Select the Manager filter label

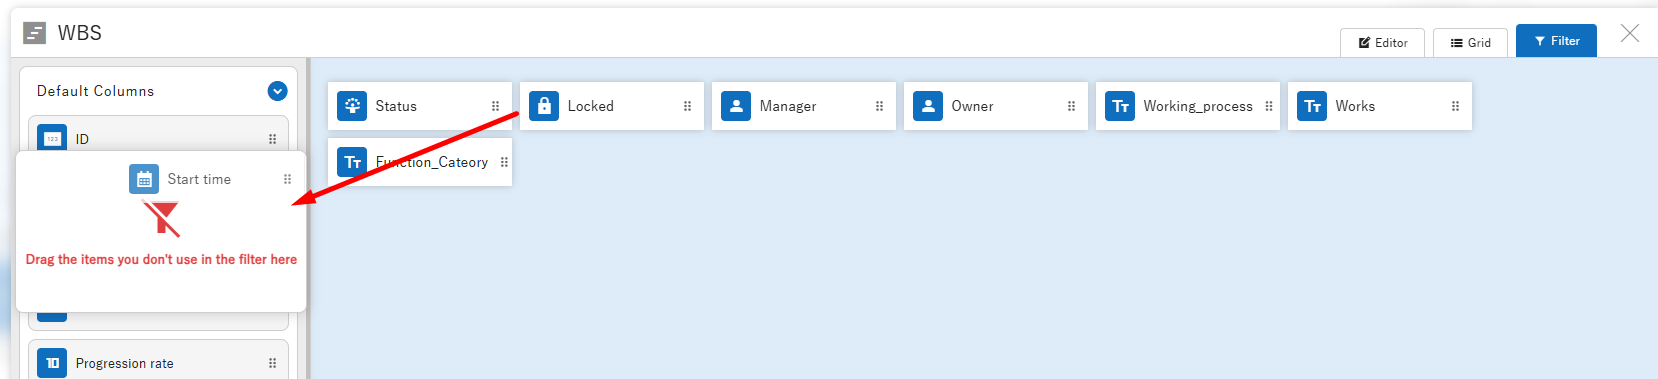(x=788, y=106)
